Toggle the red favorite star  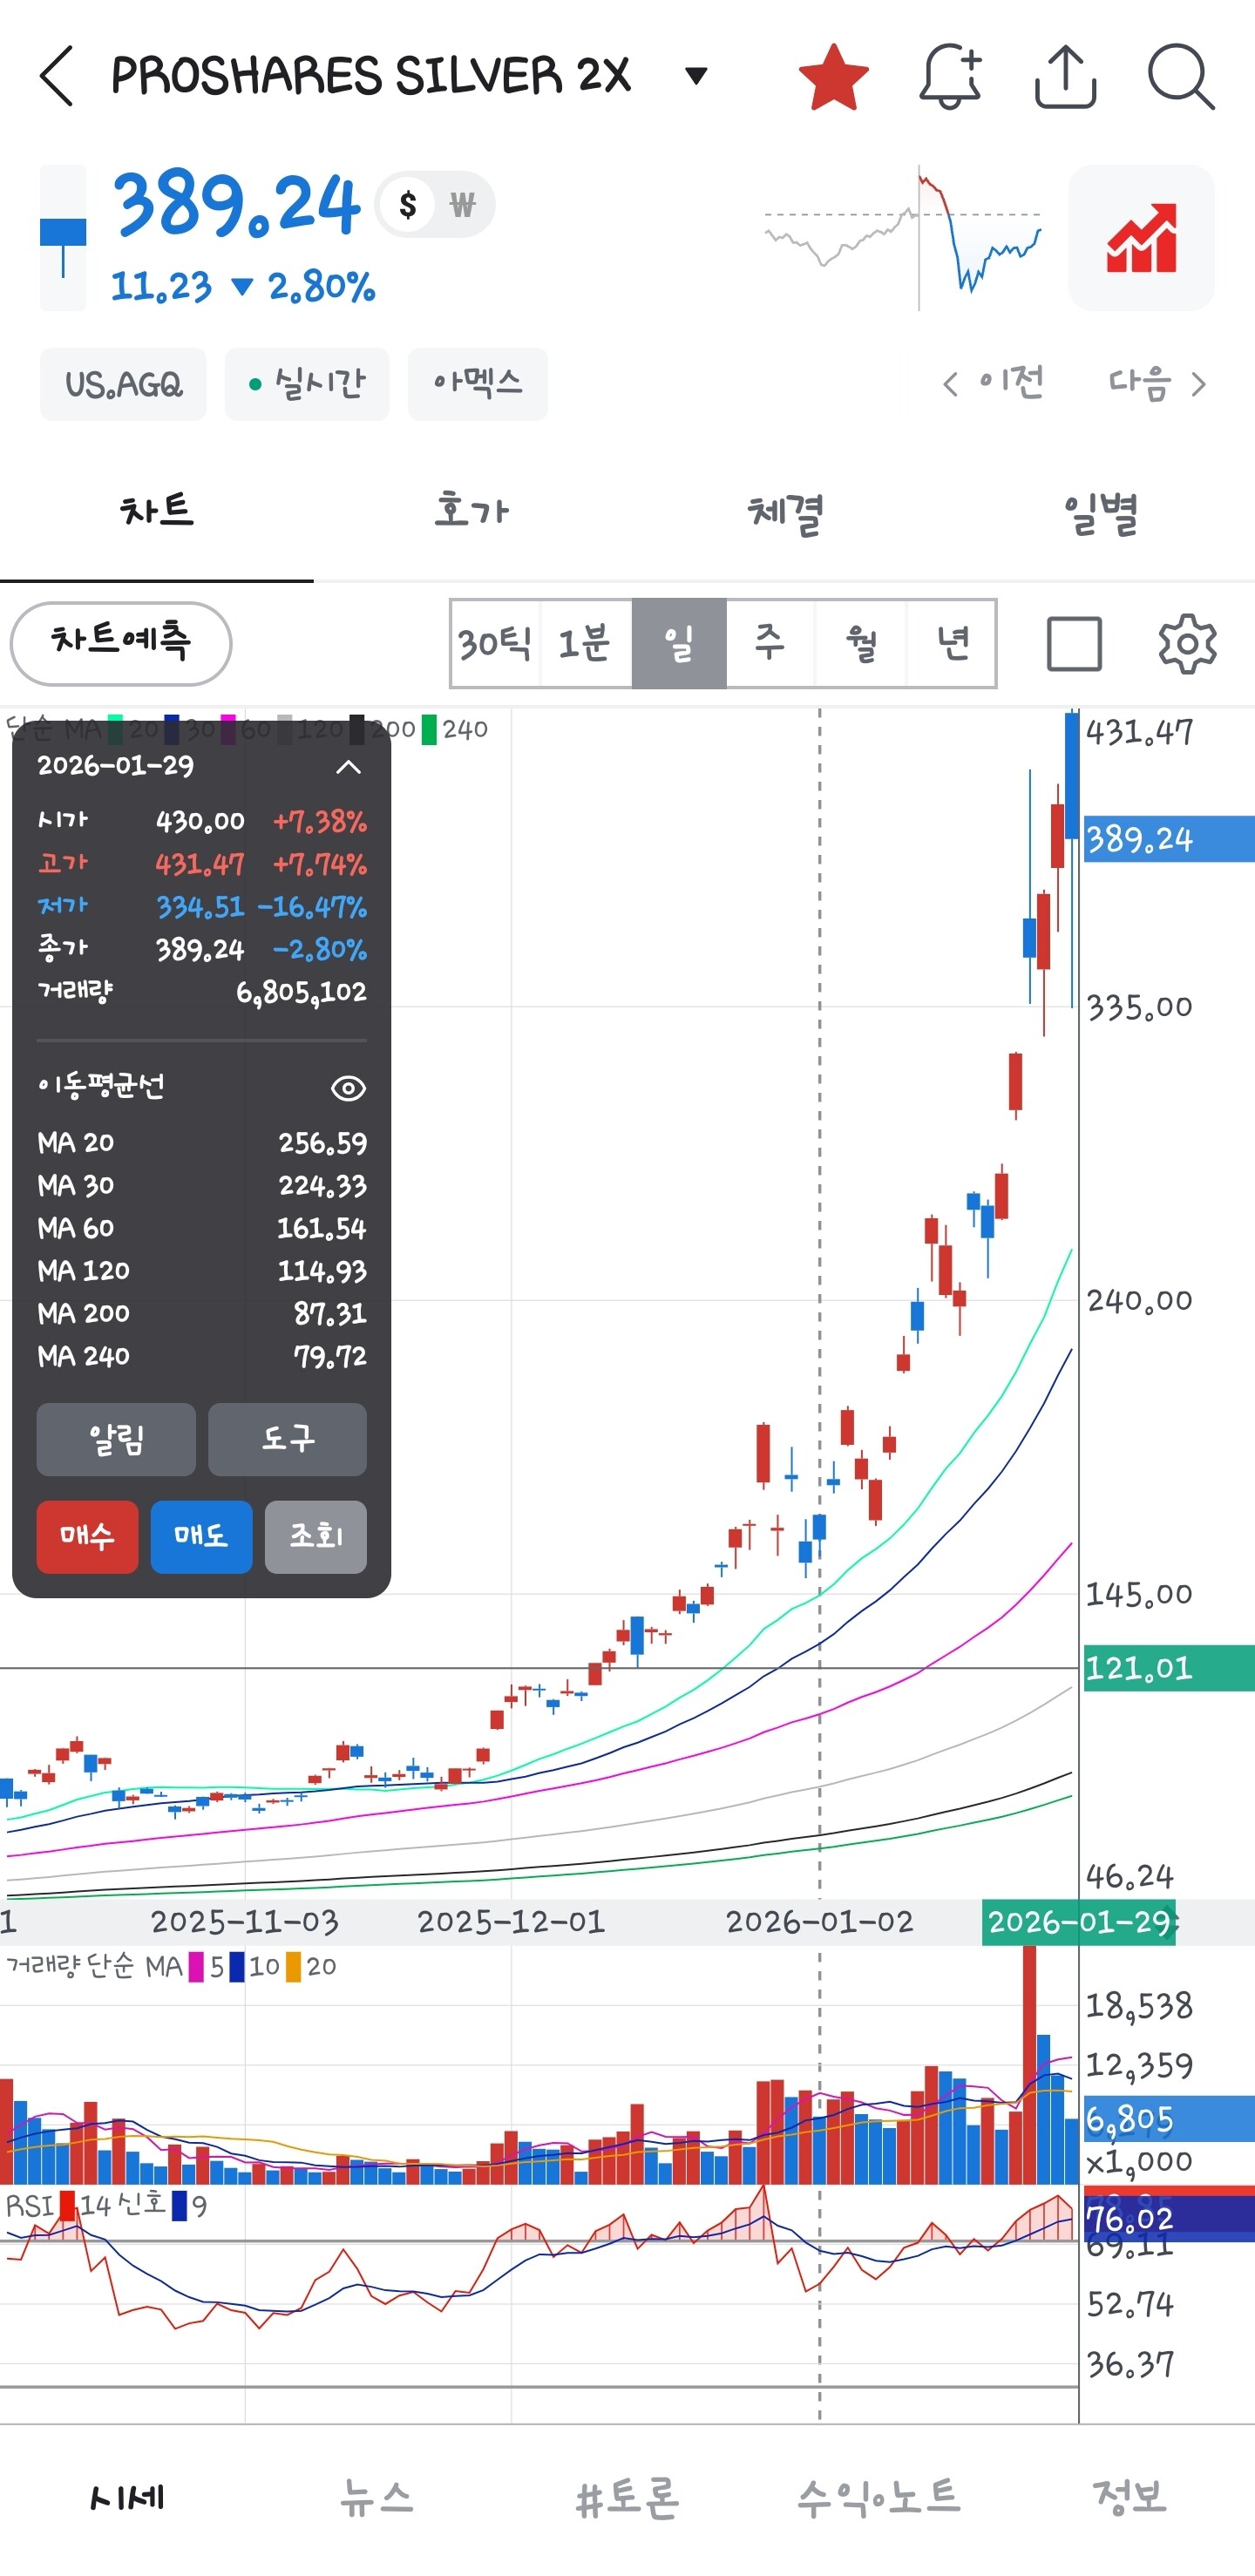click(x=833, y=76)
